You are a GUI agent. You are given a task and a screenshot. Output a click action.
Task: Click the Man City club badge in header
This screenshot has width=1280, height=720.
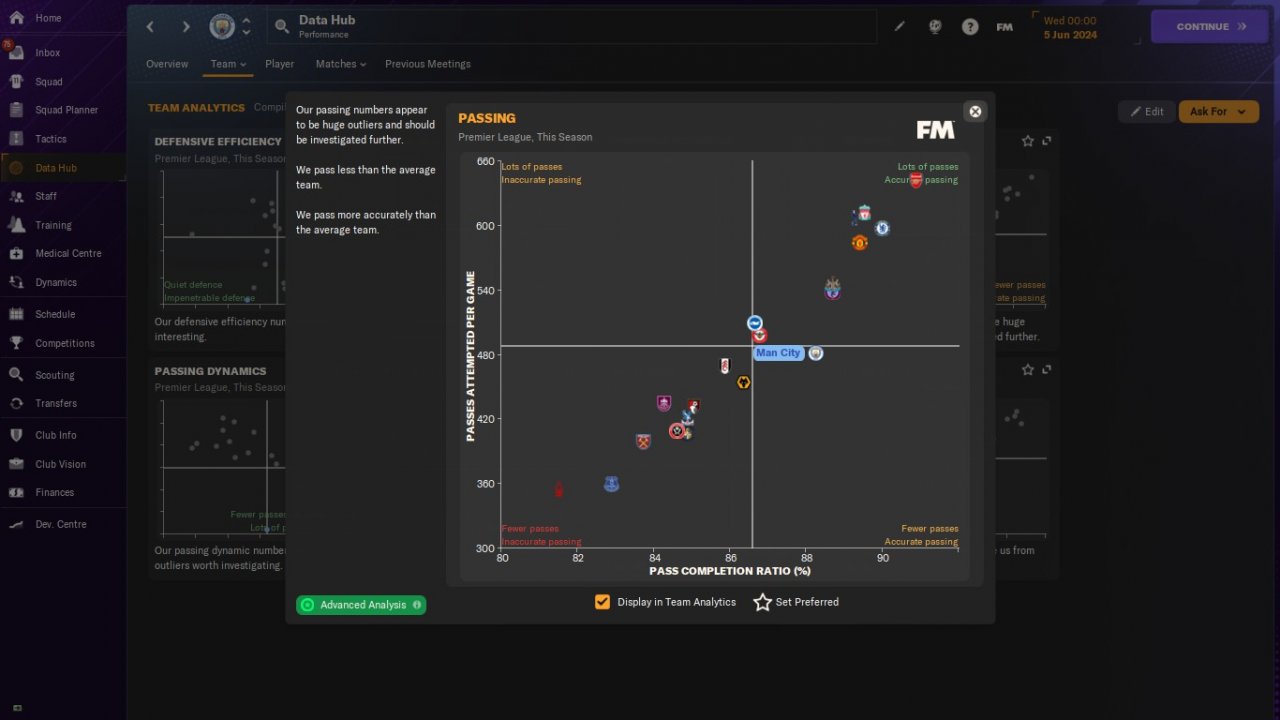(x=222, y=27)
